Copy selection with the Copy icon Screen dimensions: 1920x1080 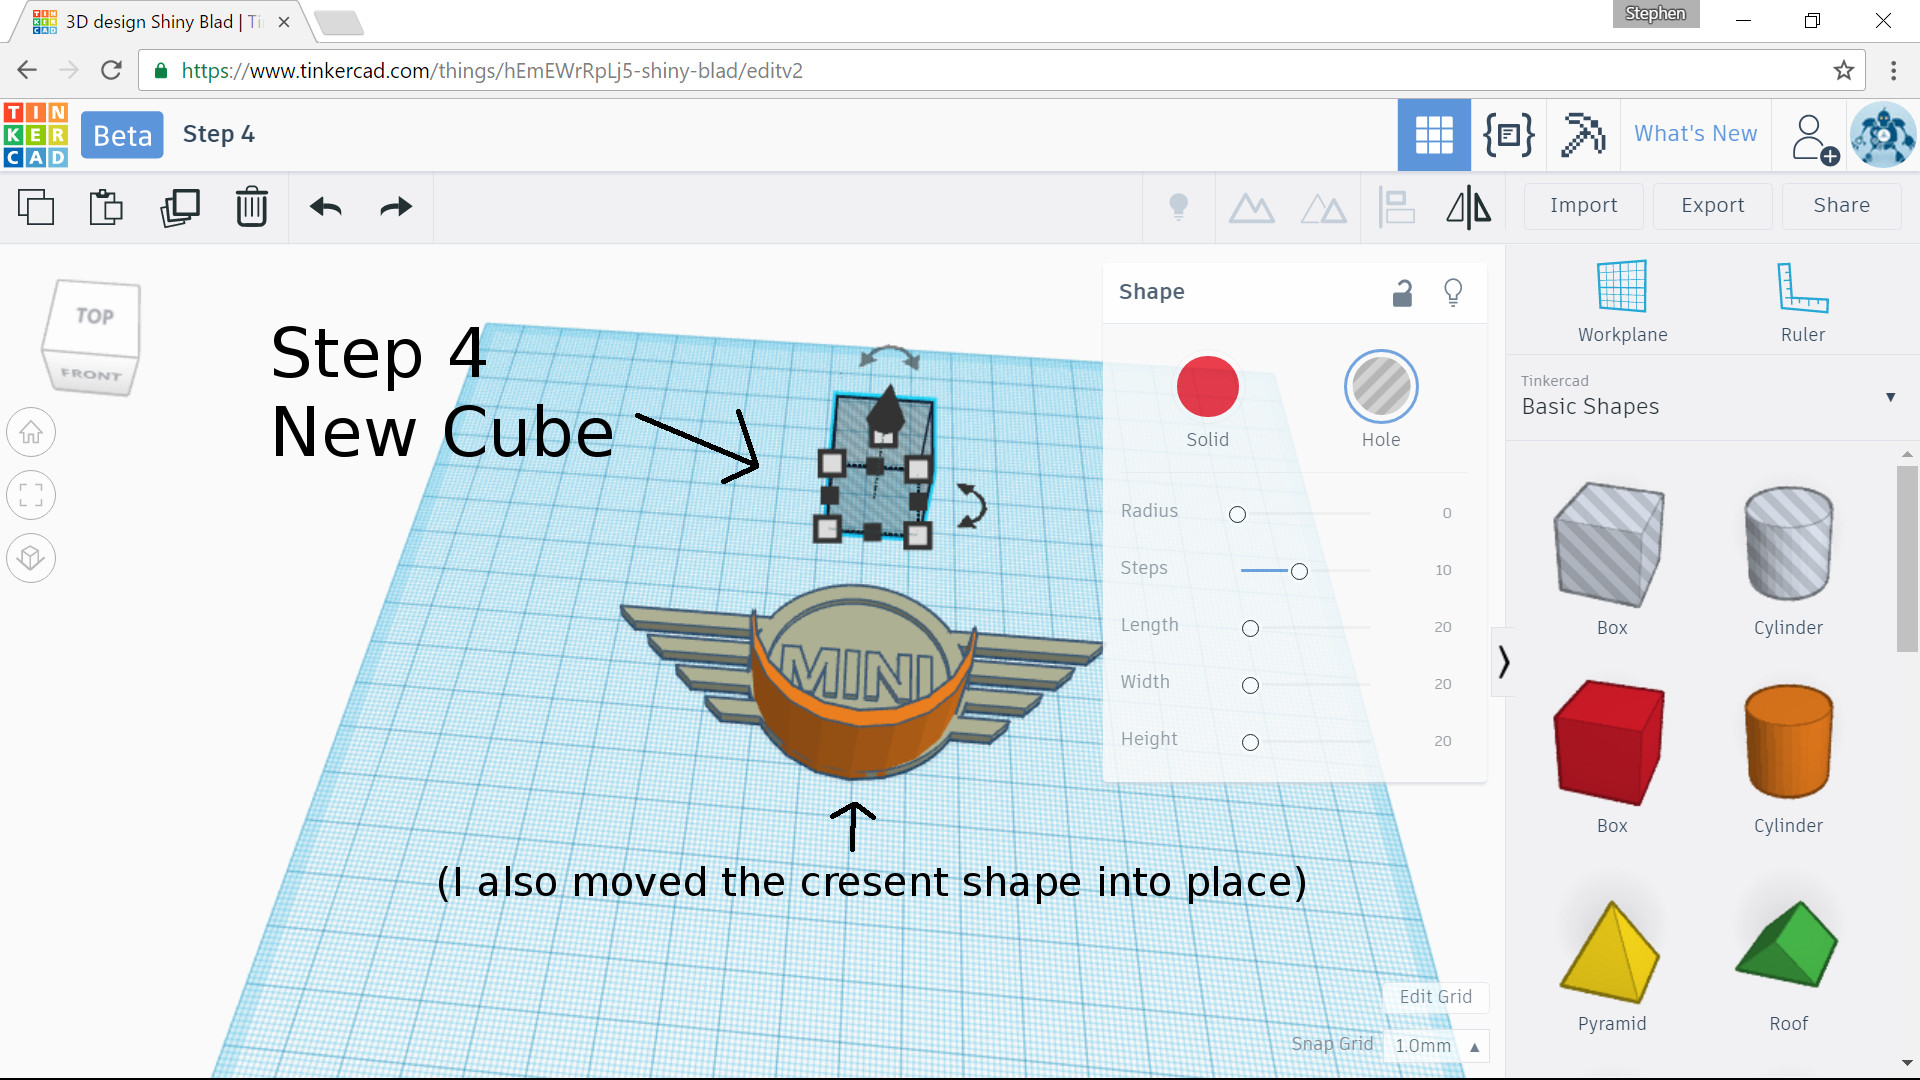(36, 207)
